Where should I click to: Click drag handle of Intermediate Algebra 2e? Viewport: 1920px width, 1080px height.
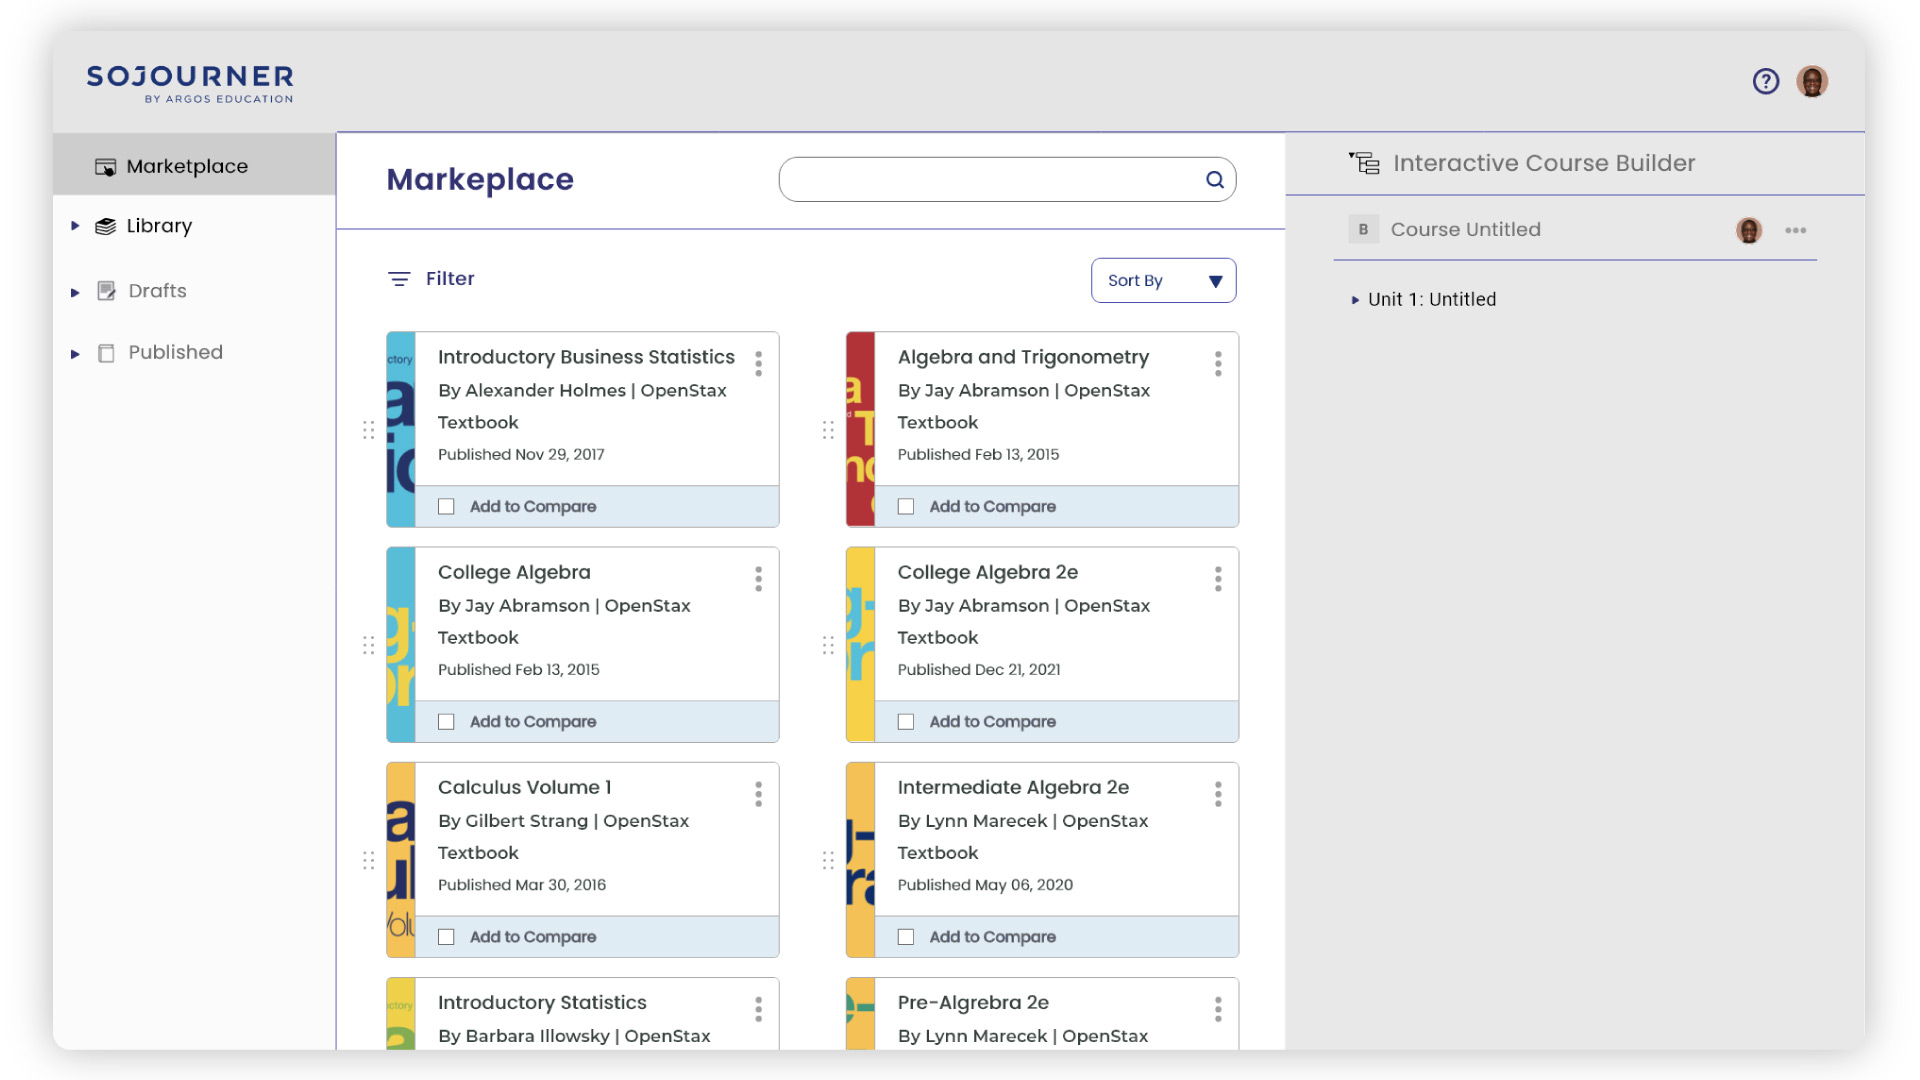click(828, 860)
